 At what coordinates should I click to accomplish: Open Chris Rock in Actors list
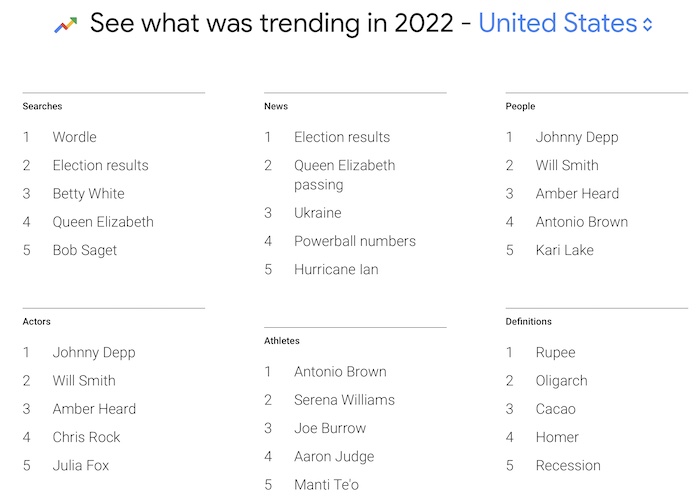86,437
